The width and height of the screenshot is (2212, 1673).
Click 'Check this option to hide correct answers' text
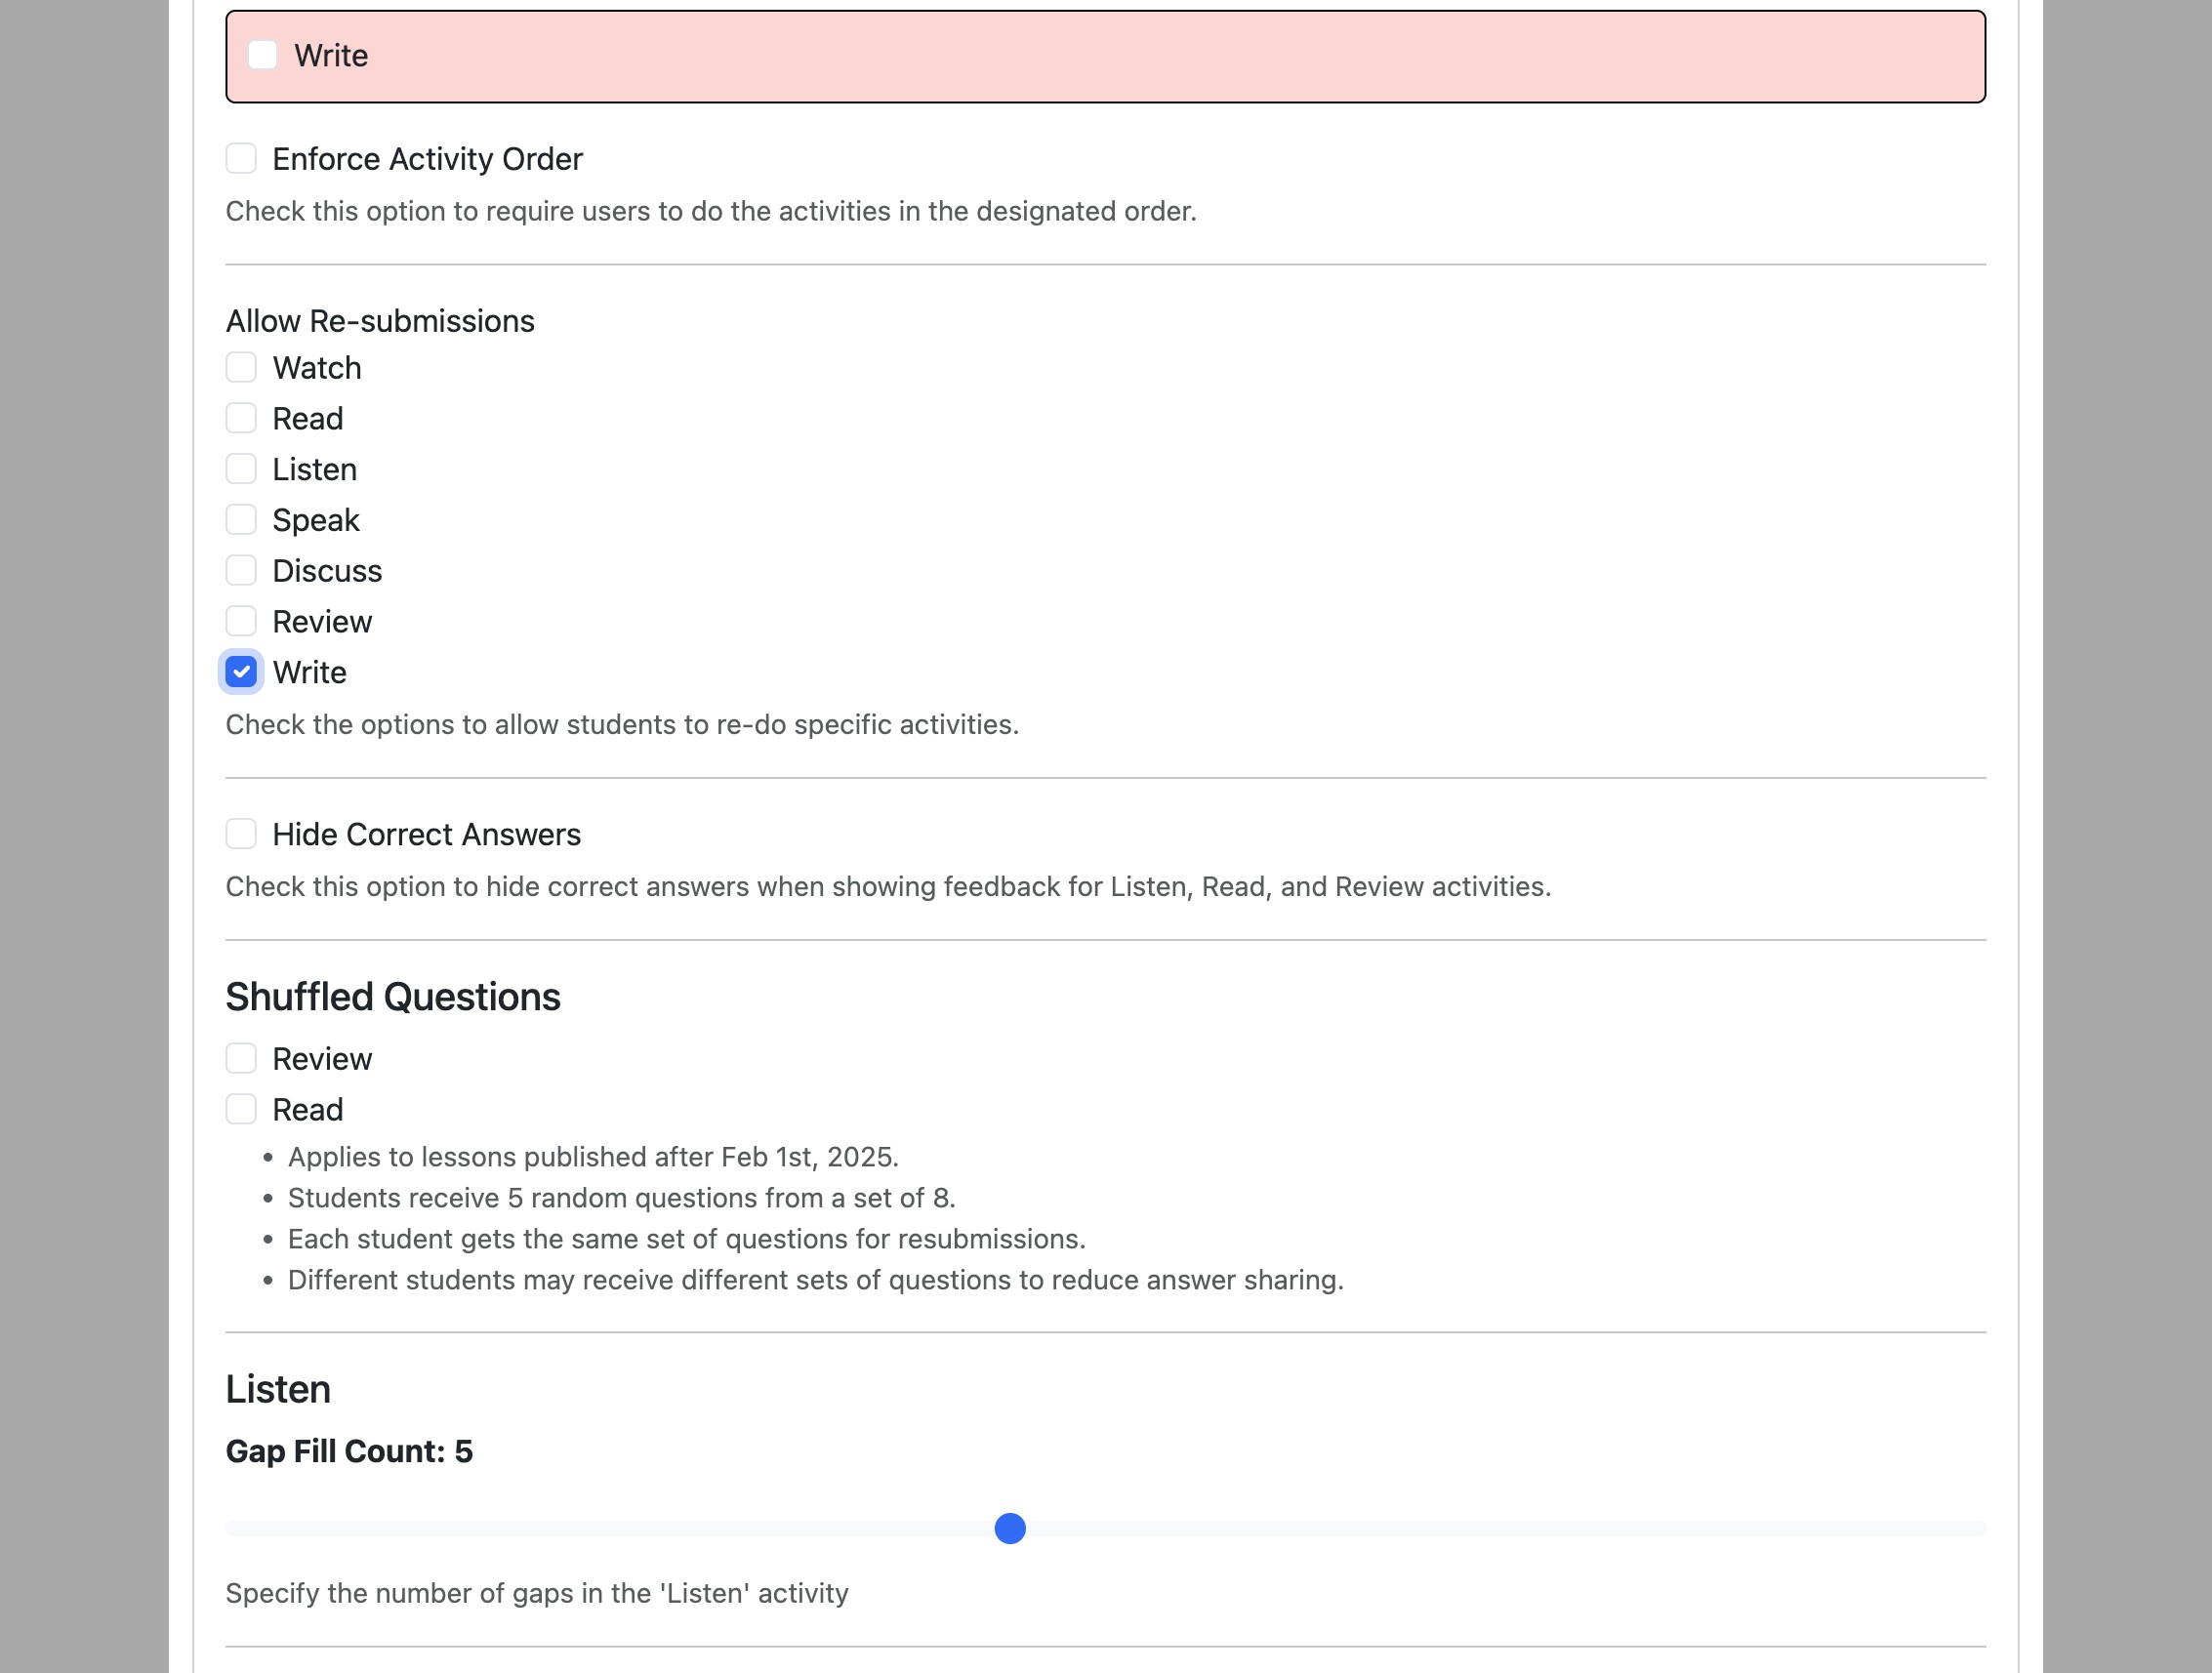888,887
